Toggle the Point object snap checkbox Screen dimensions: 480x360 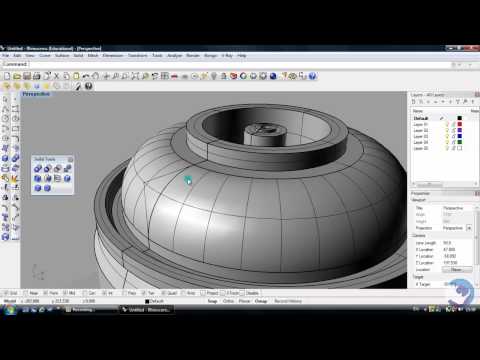tap(46, 293)
